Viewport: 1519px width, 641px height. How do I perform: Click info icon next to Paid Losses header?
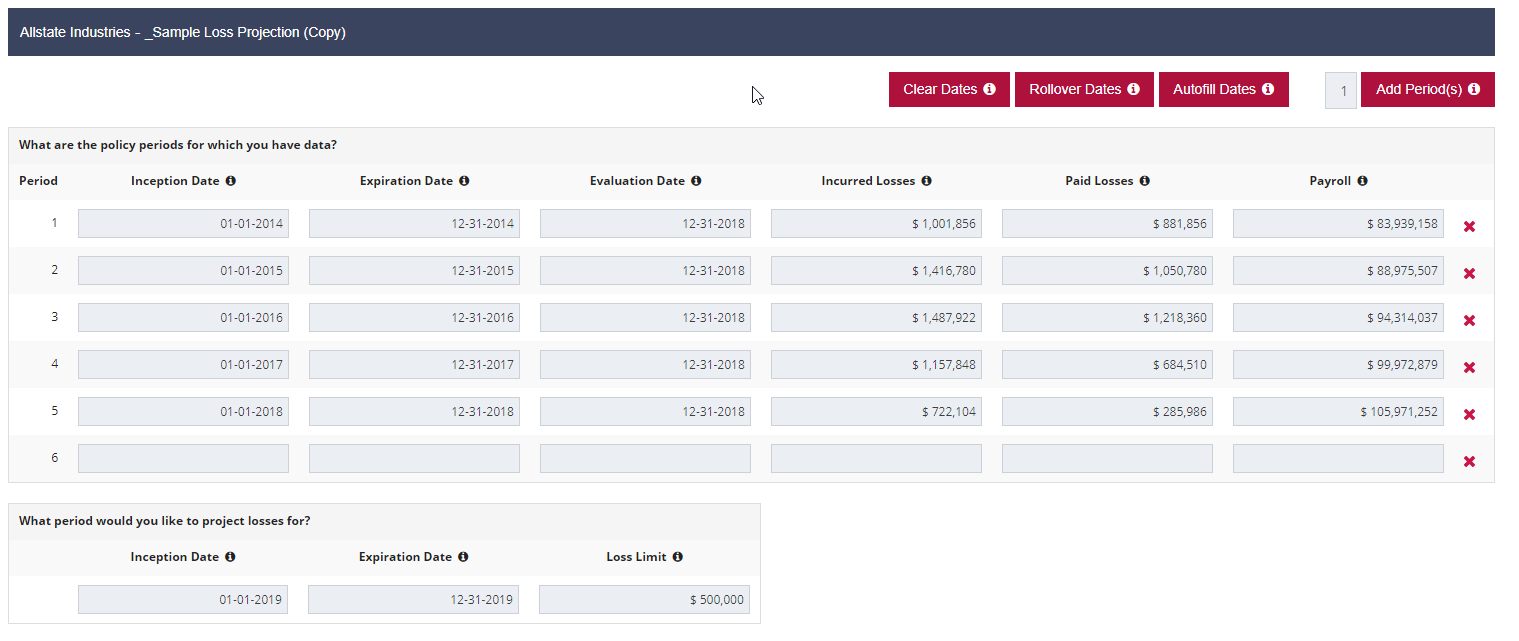coord(1144,181)
